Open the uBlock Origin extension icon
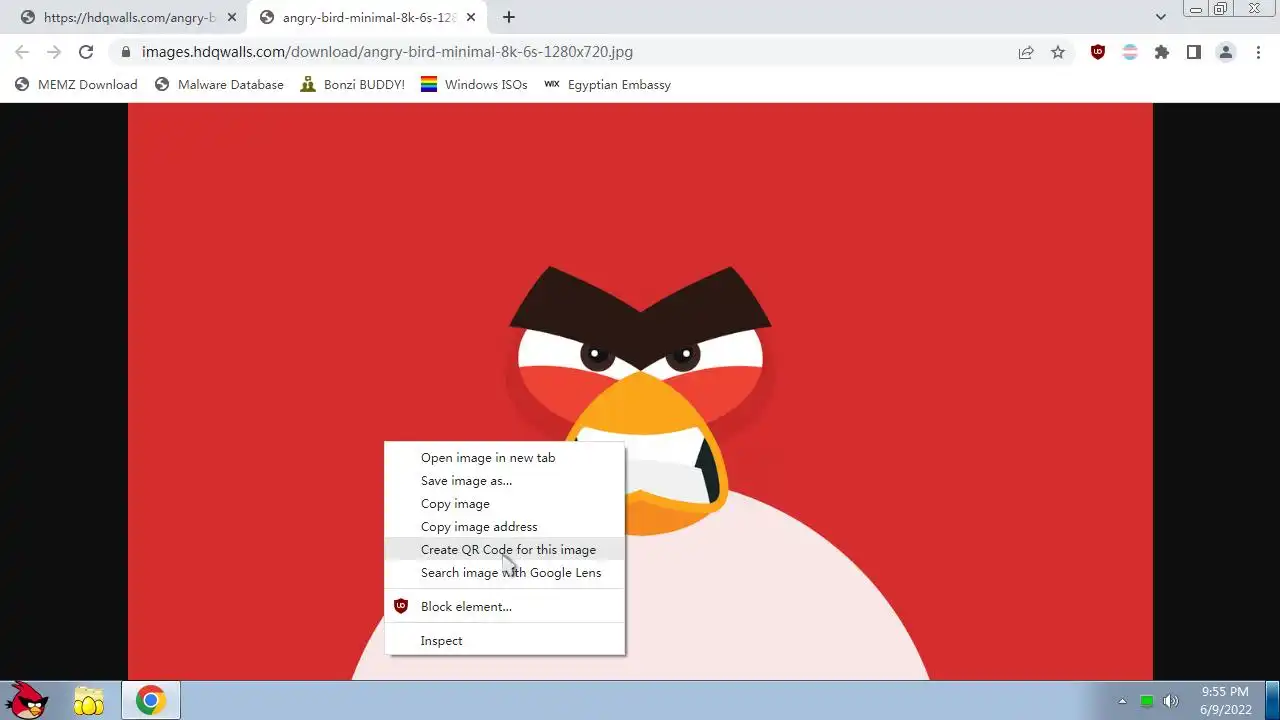The width and height of the screenshot is (1280, 720). coord(1098,52)
